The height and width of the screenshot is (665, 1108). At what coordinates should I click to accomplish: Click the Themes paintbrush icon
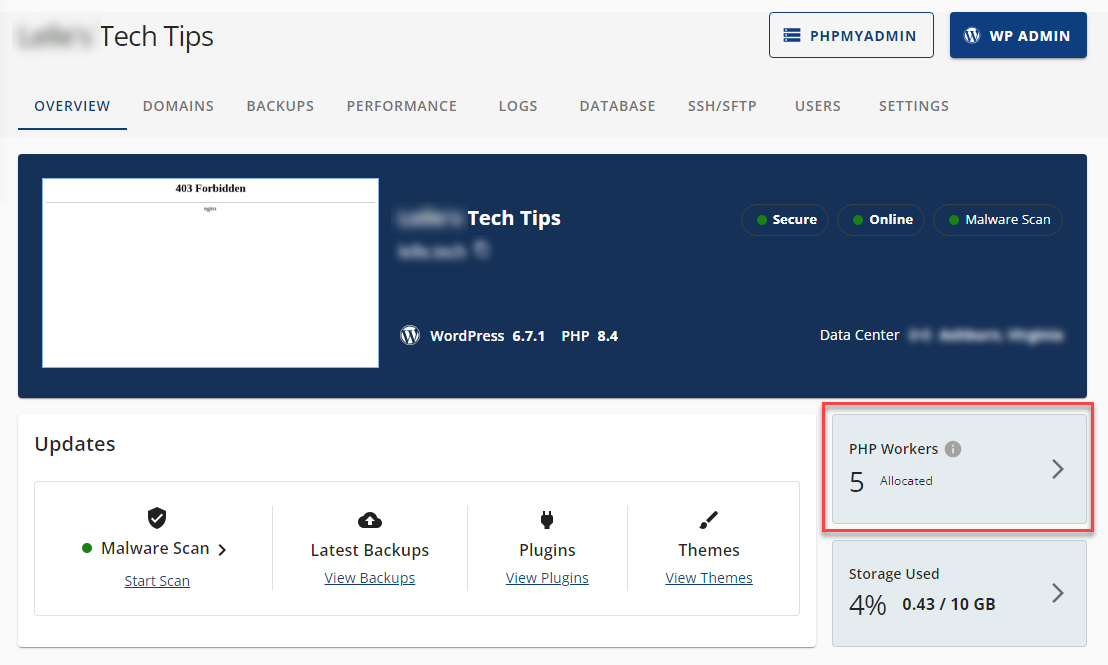point(709,520)
